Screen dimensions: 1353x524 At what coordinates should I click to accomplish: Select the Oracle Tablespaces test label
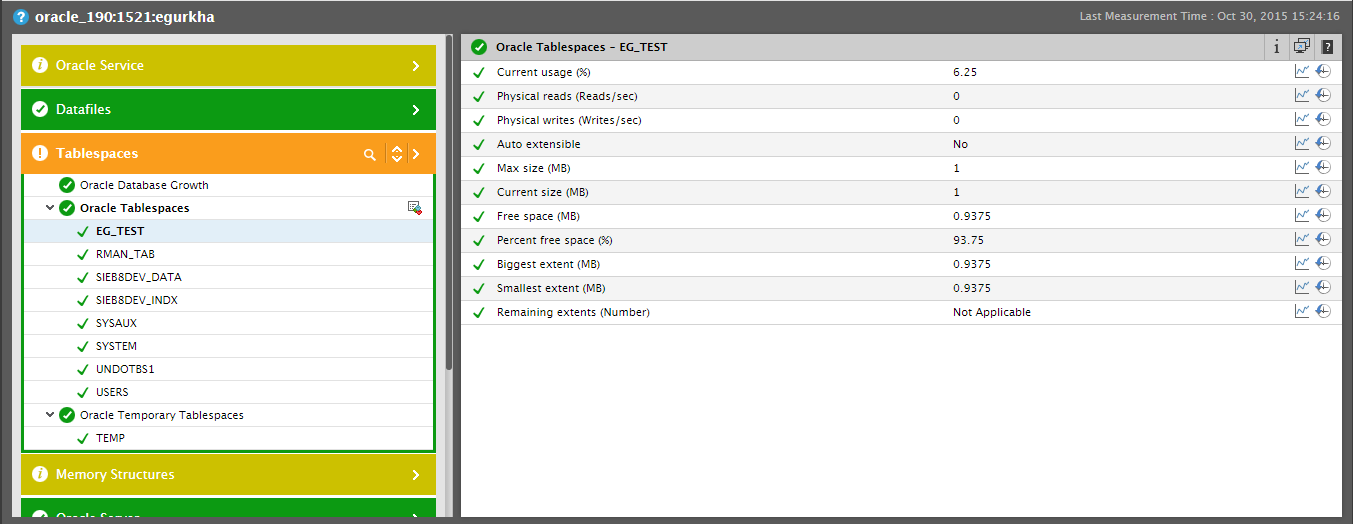point(134,208)
